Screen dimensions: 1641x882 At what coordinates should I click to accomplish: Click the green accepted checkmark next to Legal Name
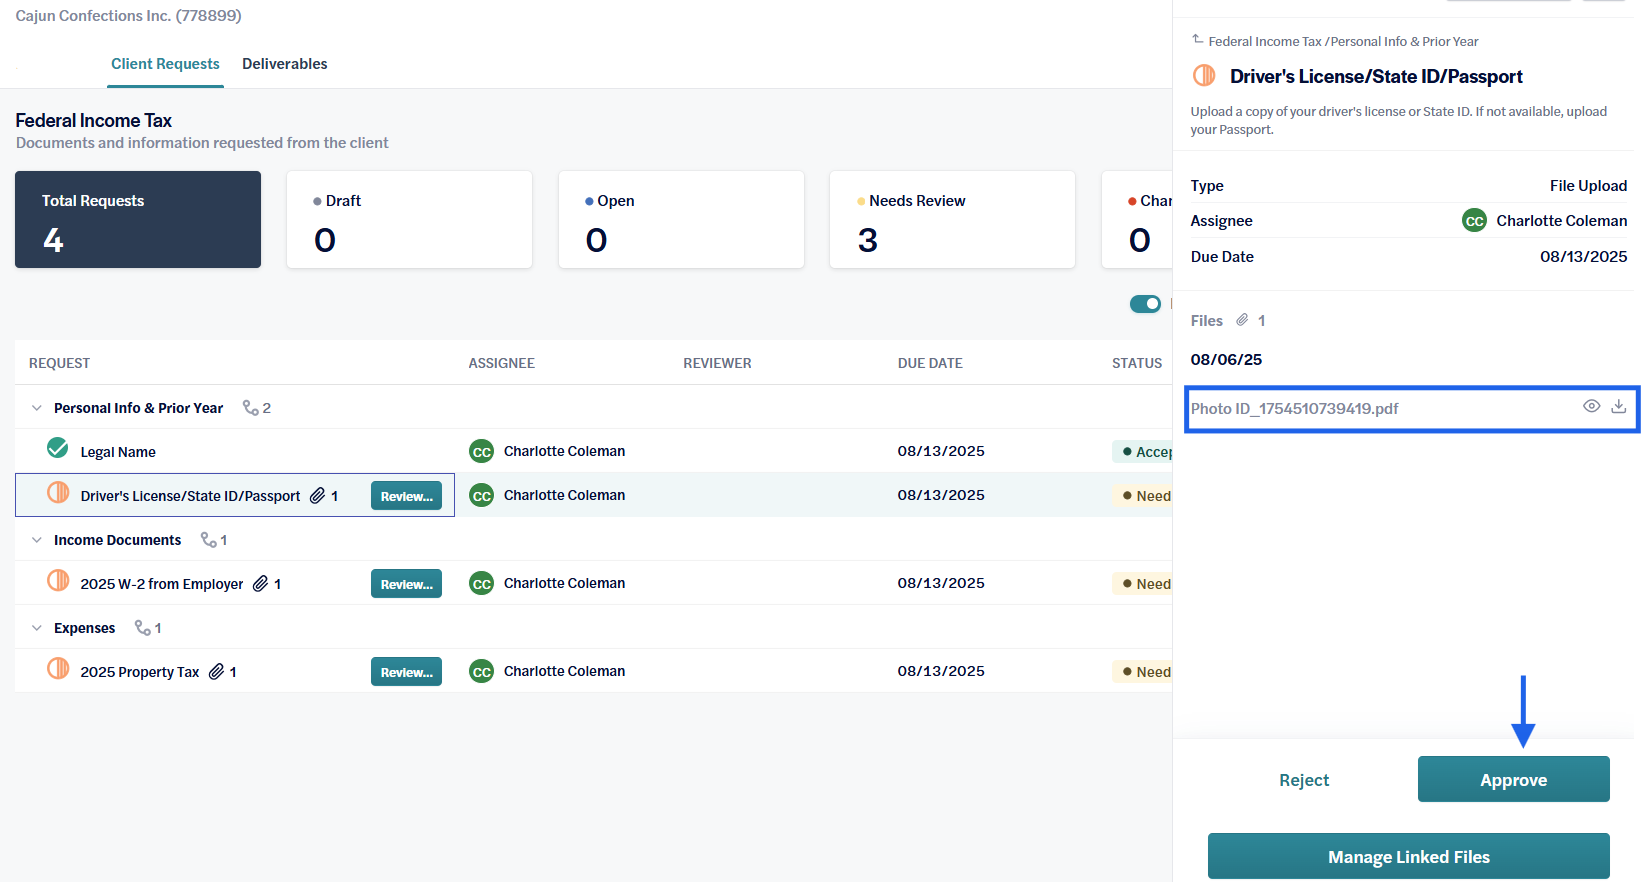tap(58, 448)
